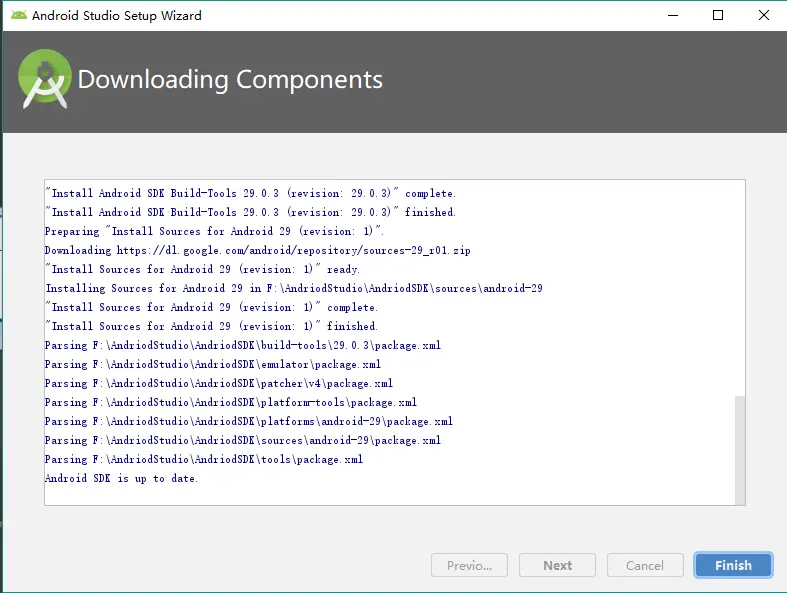
Task: Click the log panel vertical scrollbar thumb
Action: [x=740, y=449]
